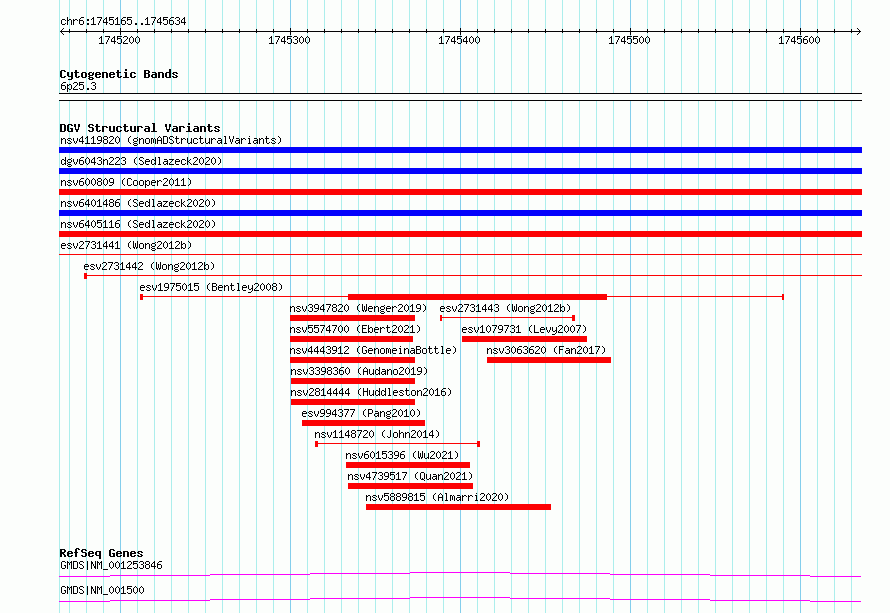Viewport: 890px width, 613px height.
Task: Select the 6p25.3 band label
Action: [78, 86]
